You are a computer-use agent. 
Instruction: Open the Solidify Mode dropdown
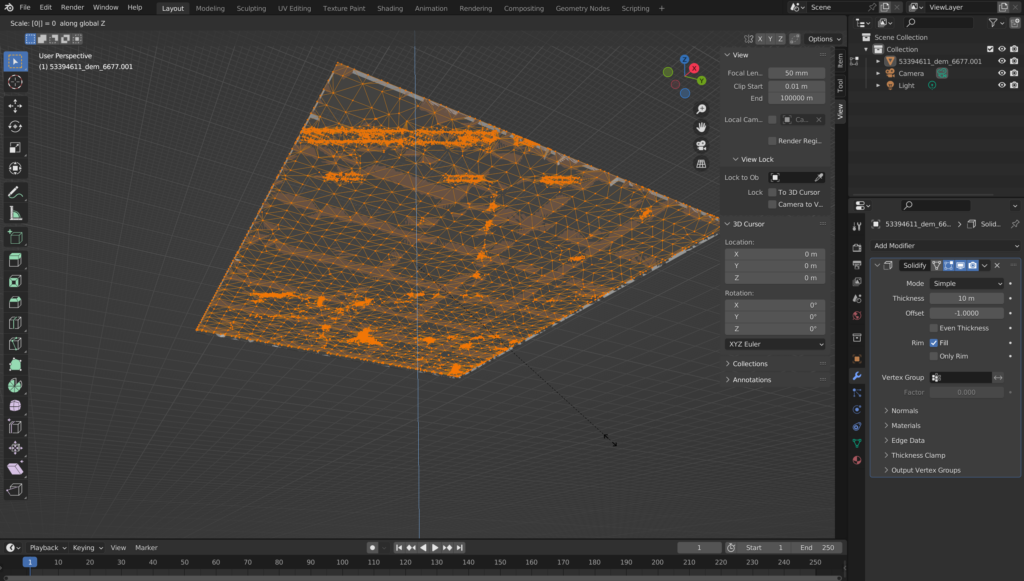coord(966,284)
